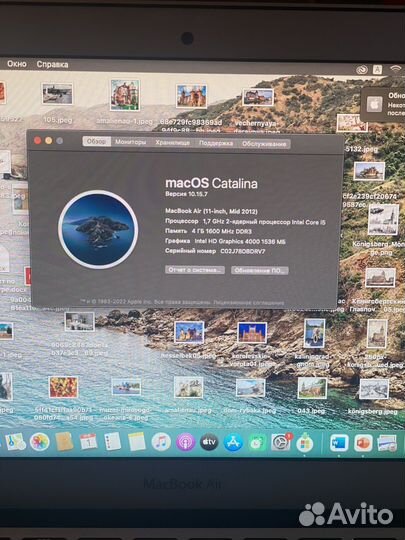Minimize the About This Mac window
405x540 pixels.
point(49,141)
